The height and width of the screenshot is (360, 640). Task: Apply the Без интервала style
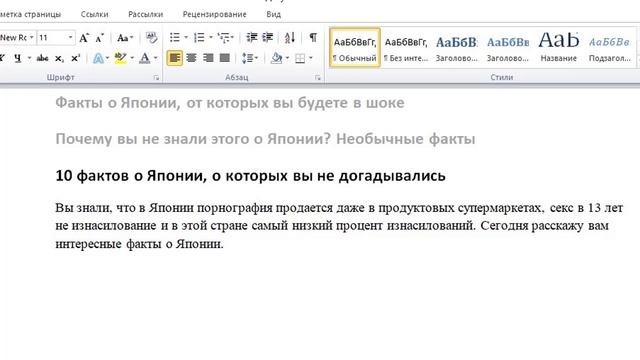click(x=406, y=48)
